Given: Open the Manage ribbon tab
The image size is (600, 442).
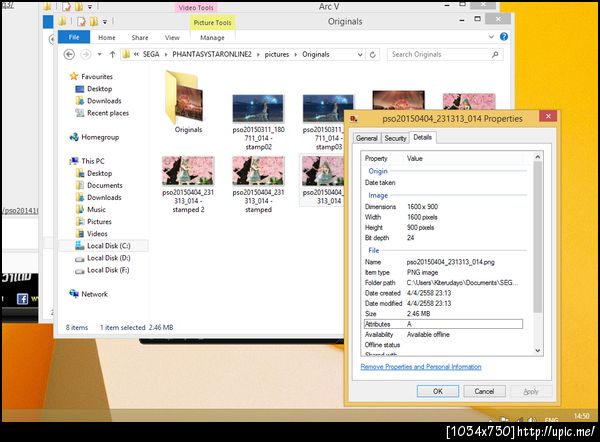Looking at the screenshot, I should tap(212, 38).
